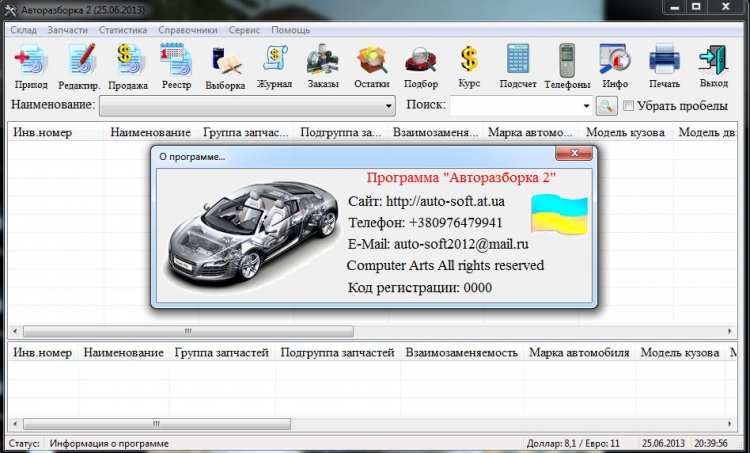Click the Наименование header in the upper table
The height and width of the screenshot is (453, 750).
click(151, 132)
